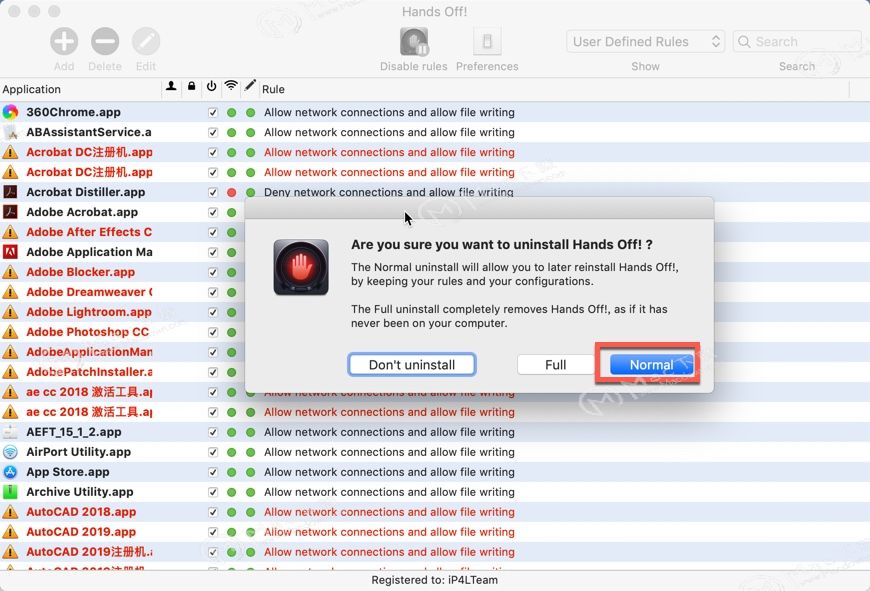Image resolution: width=870 pixels, height=591 pixels.
Task: Select the AdobeApplicationMan row name
Action: click(89, 352)
